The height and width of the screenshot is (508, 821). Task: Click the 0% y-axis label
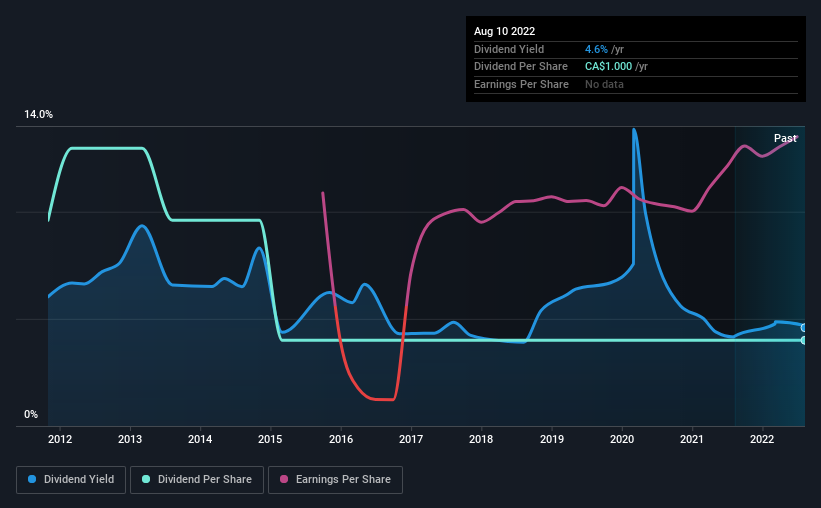31,415
